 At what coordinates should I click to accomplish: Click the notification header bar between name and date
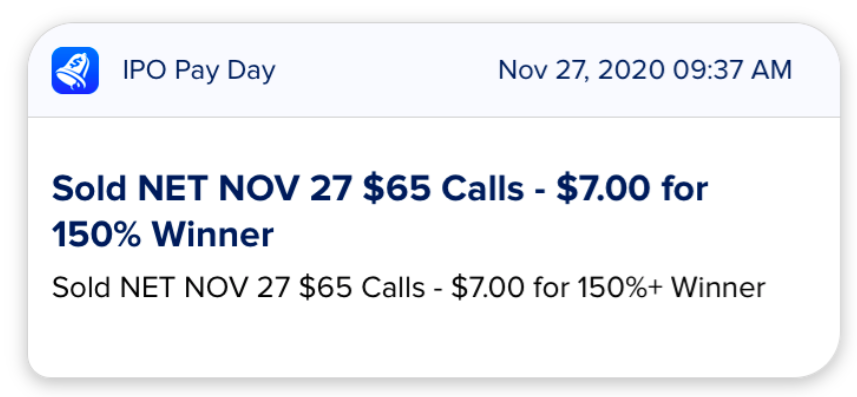[x=386, y=71]
